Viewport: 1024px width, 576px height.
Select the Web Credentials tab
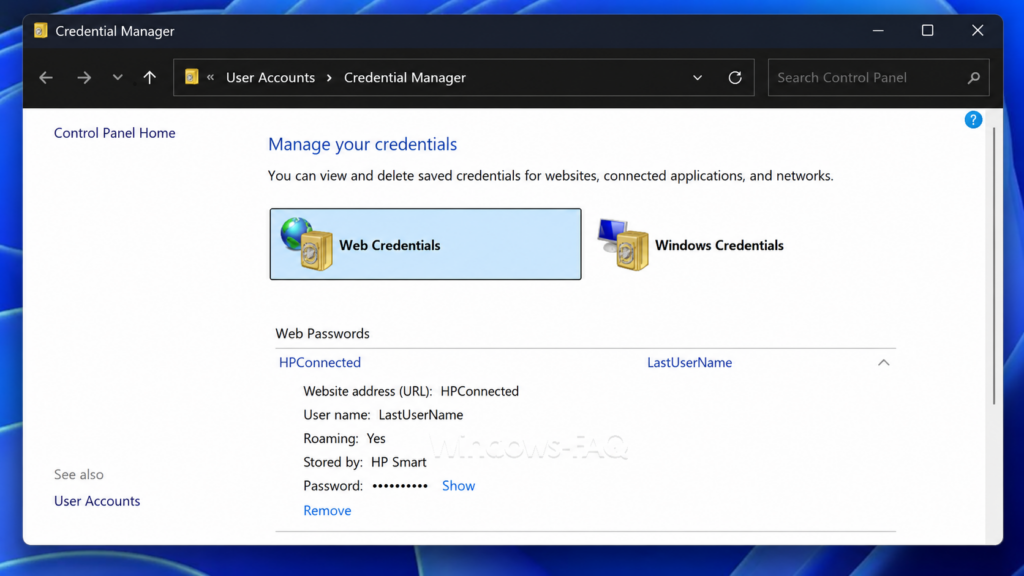[425, 244]
